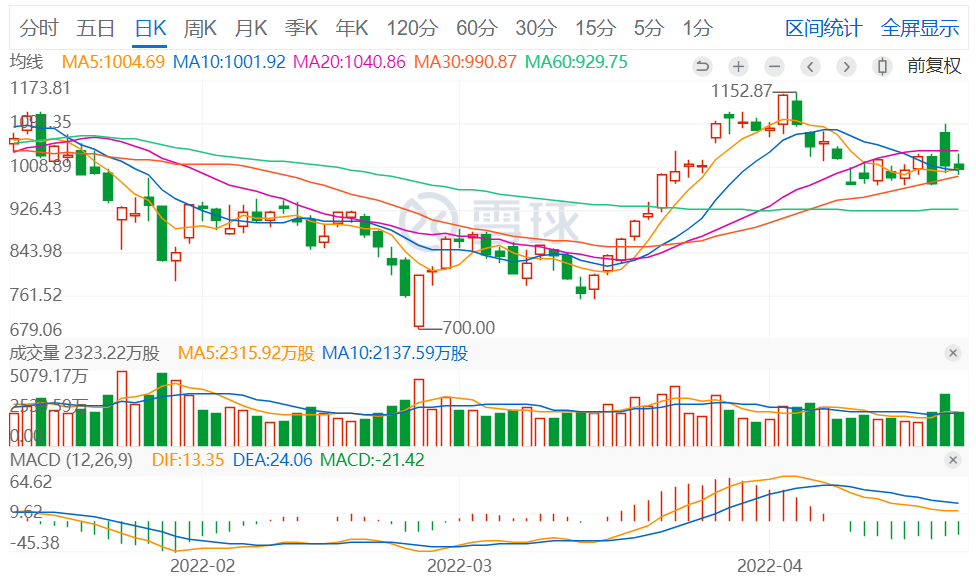
Task: Click the reset/undo chart view icon
Action: [702, 67]
